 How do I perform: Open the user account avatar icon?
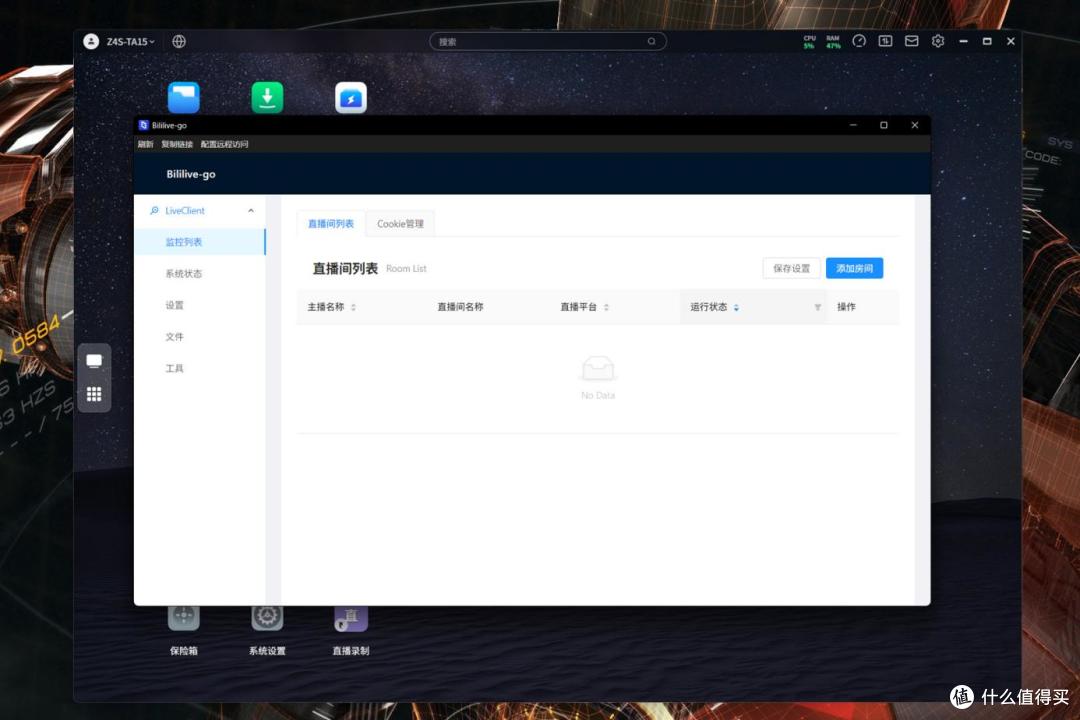pyautogui.click(x=91, y=41)
